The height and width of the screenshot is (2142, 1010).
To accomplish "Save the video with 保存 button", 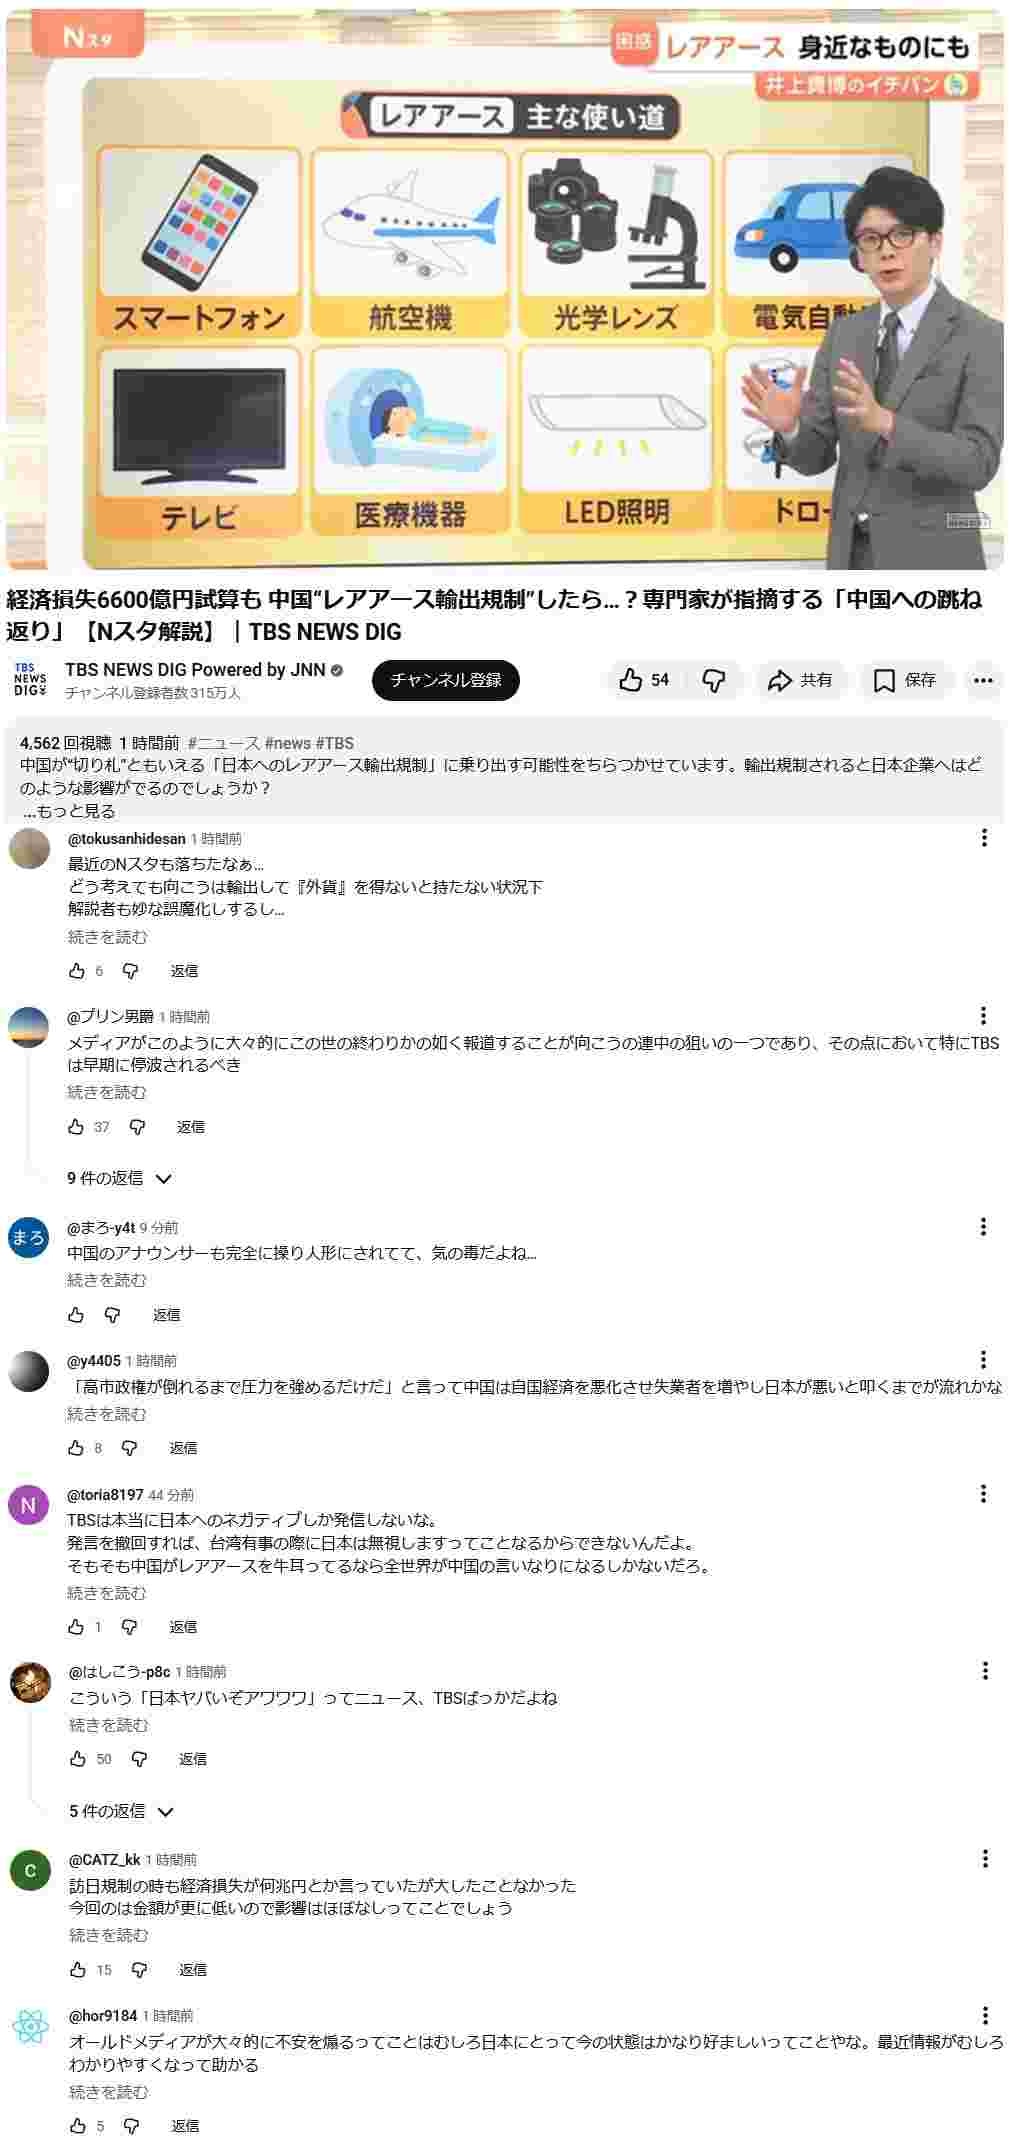I will click(905, 680).
